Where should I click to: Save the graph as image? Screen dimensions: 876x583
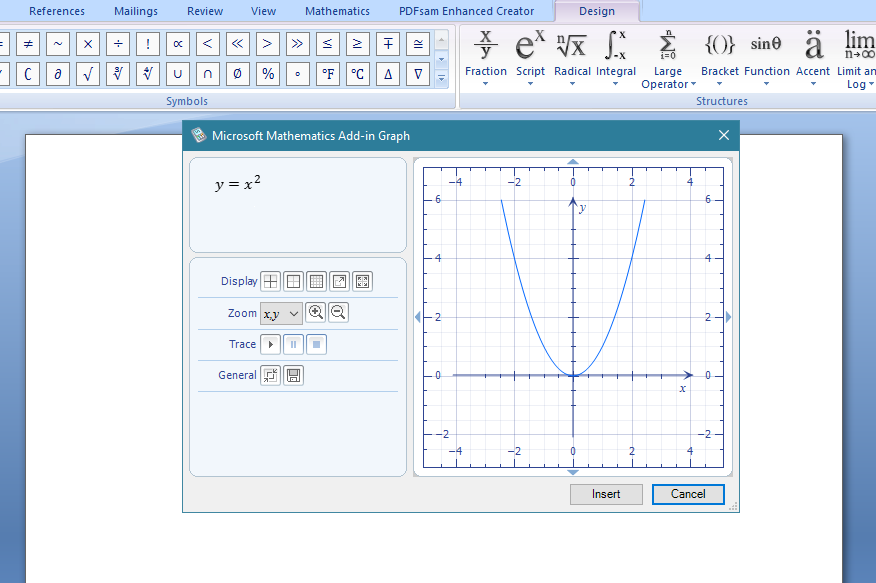tap(293, 375)
